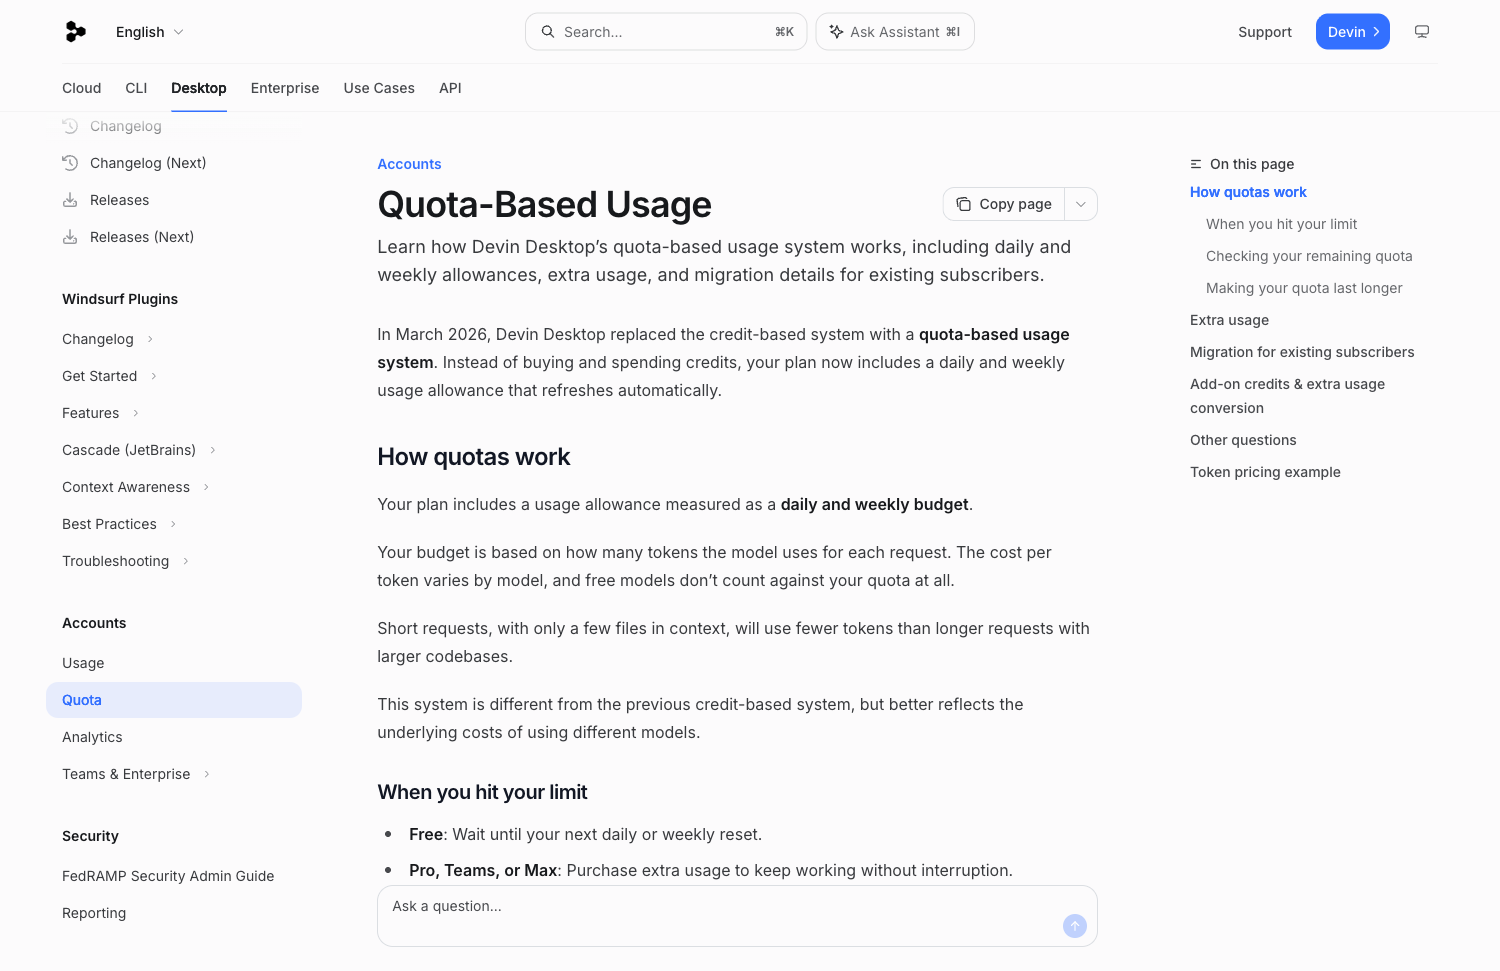This screenshot has width=1500, height=971.
Task: Open the Support link
Action: 1265,32
